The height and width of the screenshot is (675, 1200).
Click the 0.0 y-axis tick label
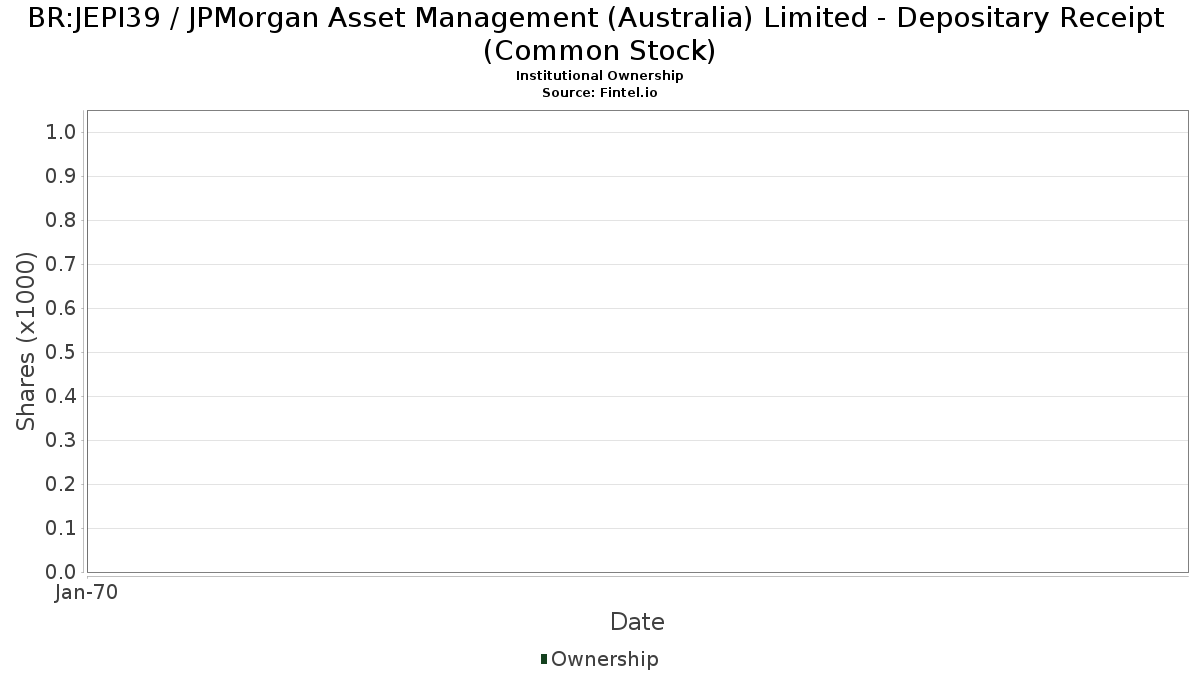(61, 572)
